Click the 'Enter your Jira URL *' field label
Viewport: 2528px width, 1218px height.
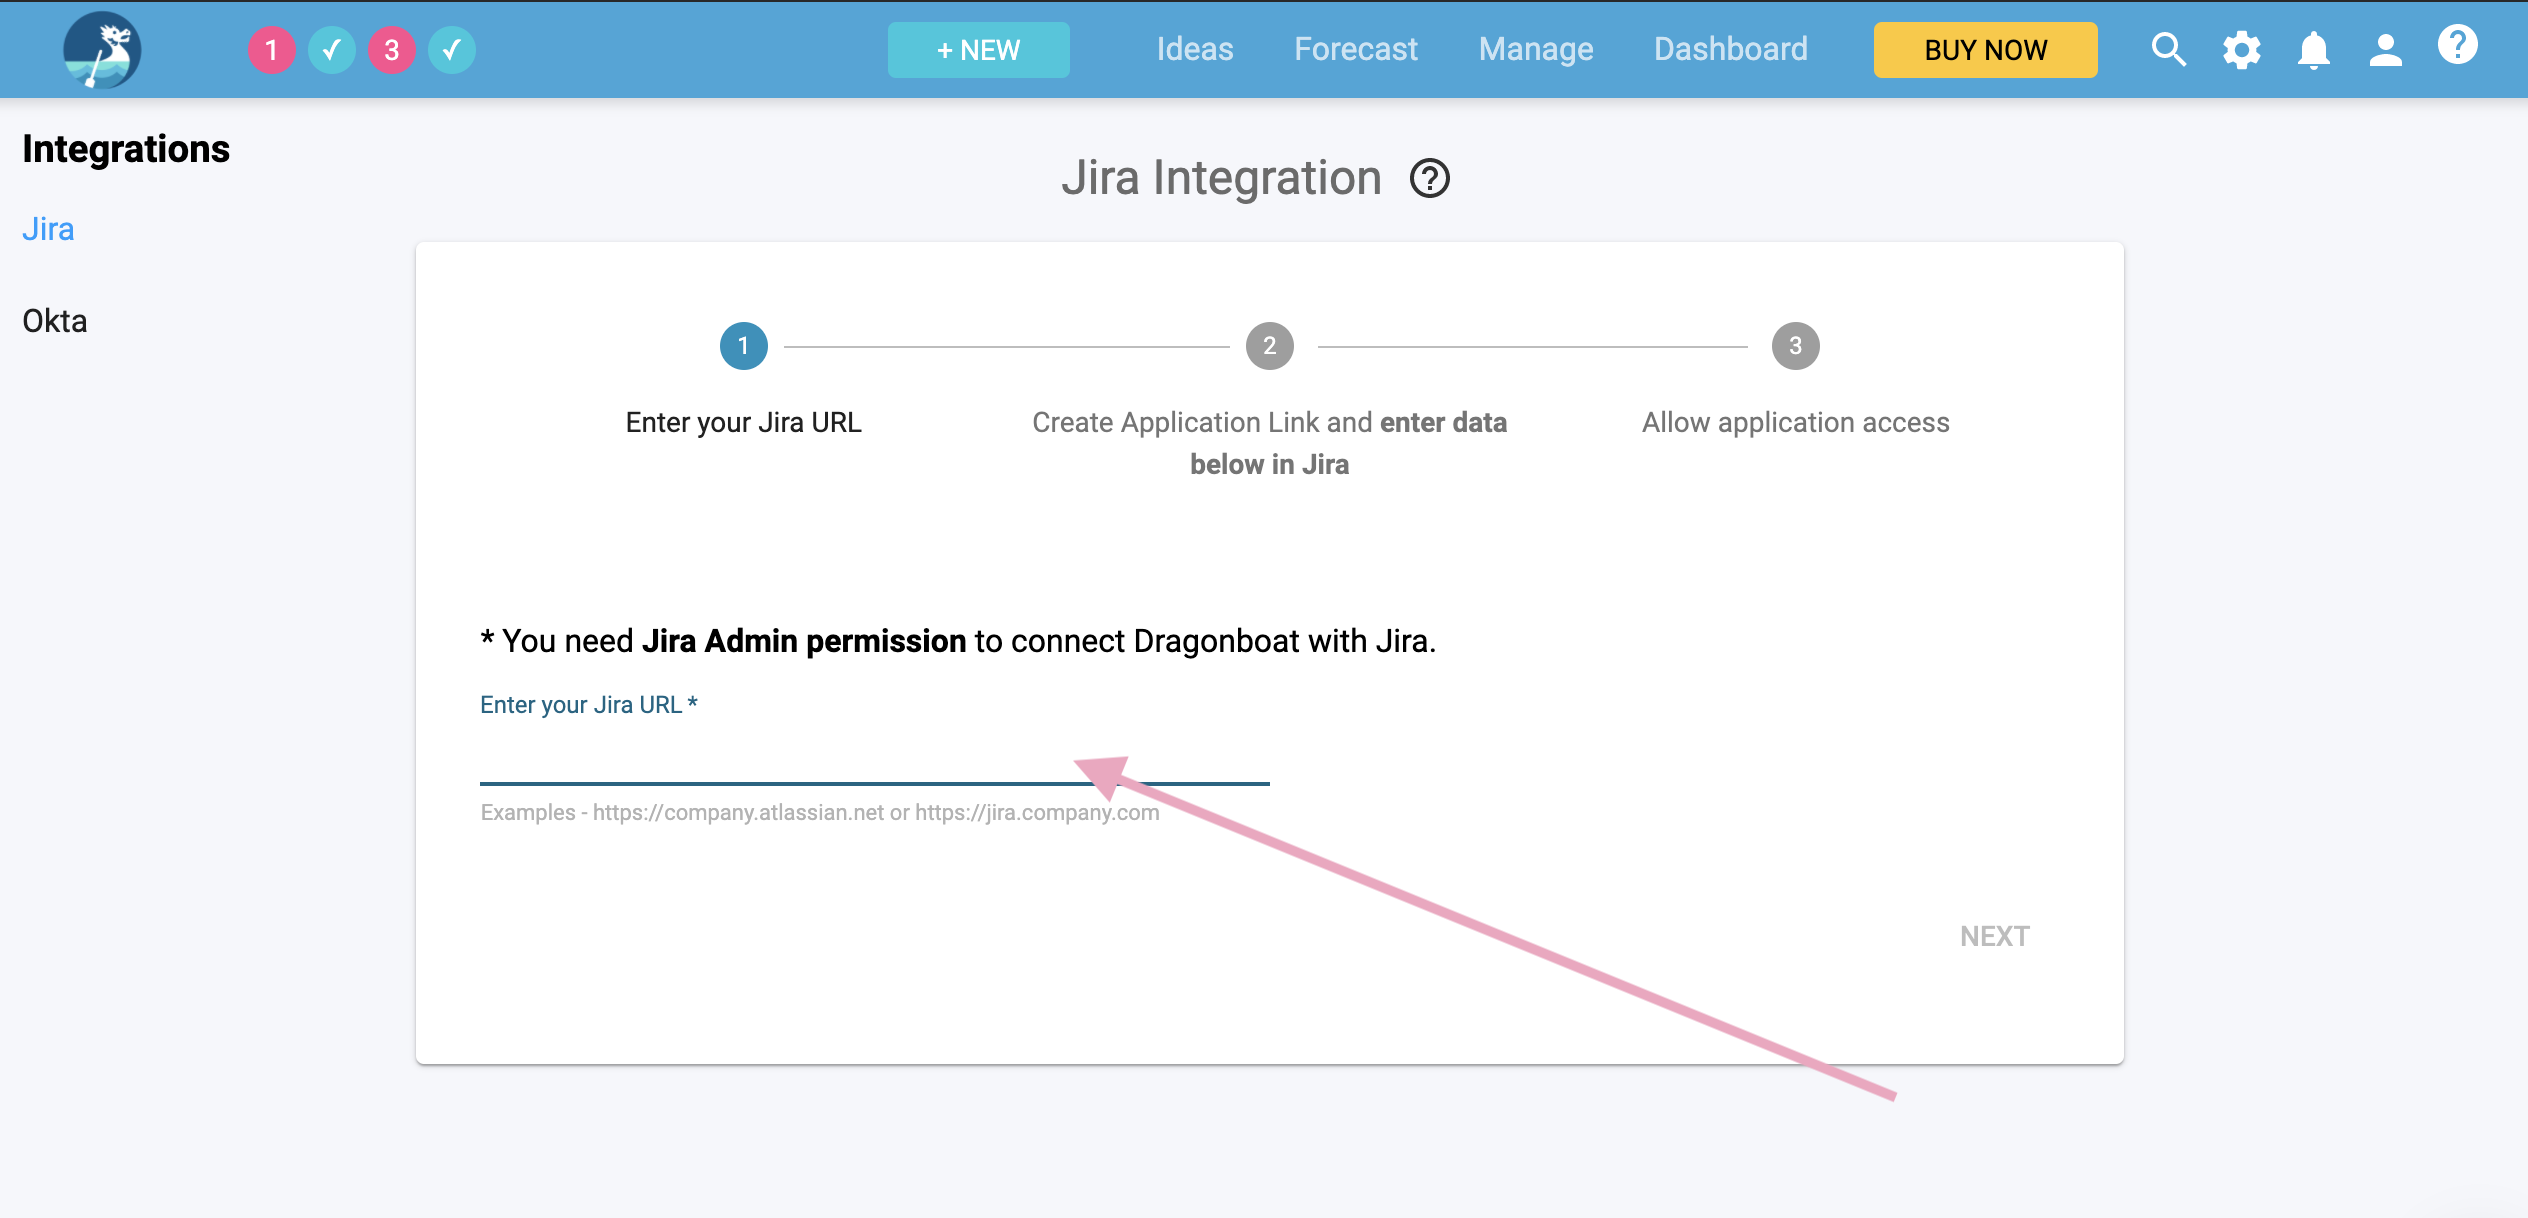pos(588,705)
